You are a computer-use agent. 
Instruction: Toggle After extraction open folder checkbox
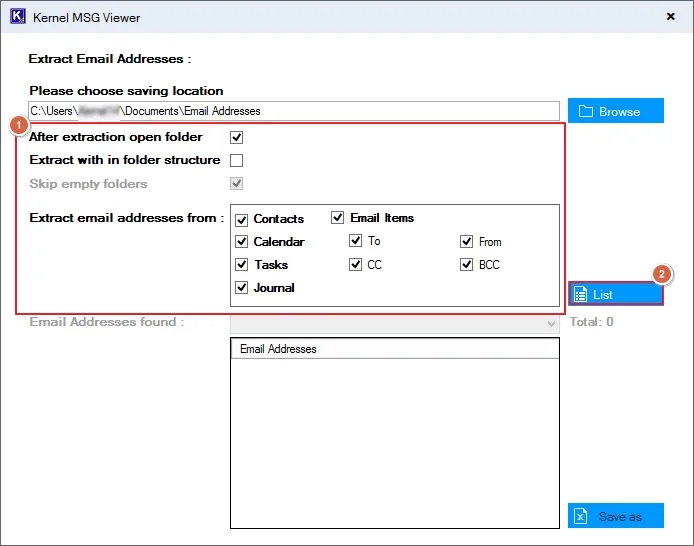(x=237, y=138)
